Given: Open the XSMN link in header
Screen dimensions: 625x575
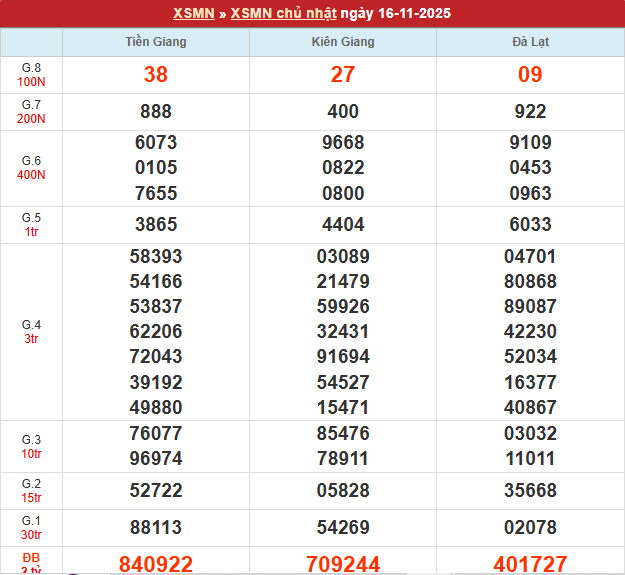Looking at the screenshot, I should (x=194, y=13).
